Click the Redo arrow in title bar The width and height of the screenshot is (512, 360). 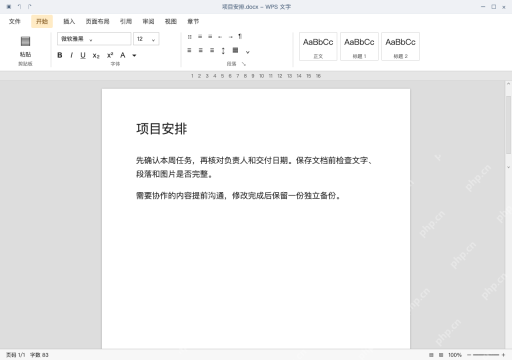pos(30,6)
